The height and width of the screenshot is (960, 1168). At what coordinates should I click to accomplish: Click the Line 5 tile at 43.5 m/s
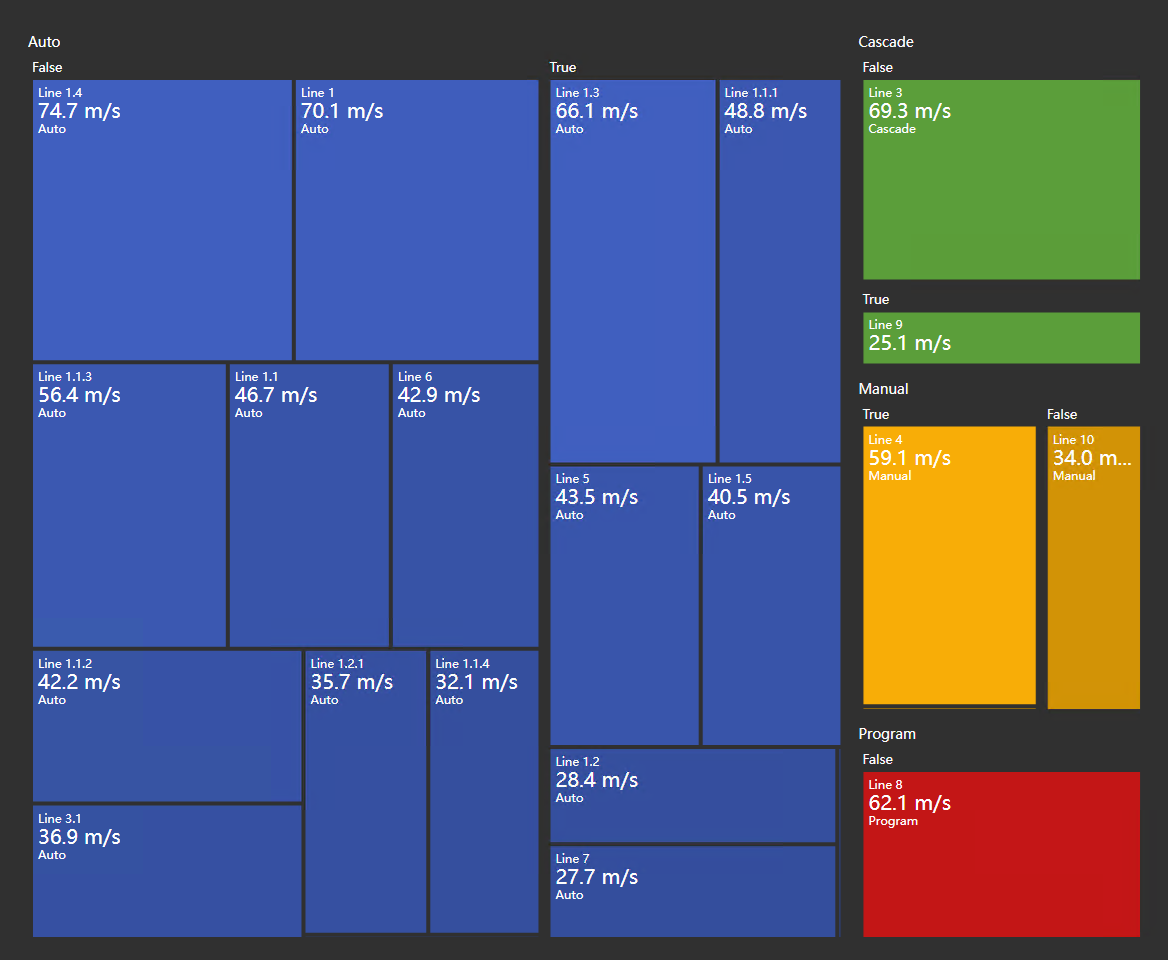pos(625,606)
